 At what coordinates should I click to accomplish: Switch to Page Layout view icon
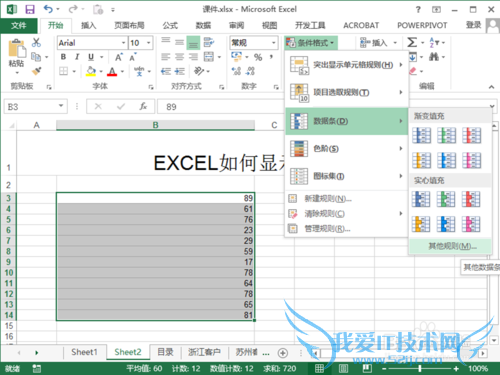(343, 368)
